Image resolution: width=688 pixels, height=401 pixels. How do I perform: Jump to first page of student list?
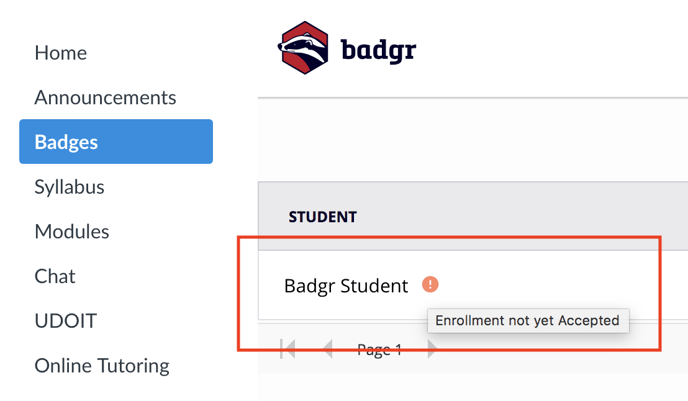click(x=288, y=349)
